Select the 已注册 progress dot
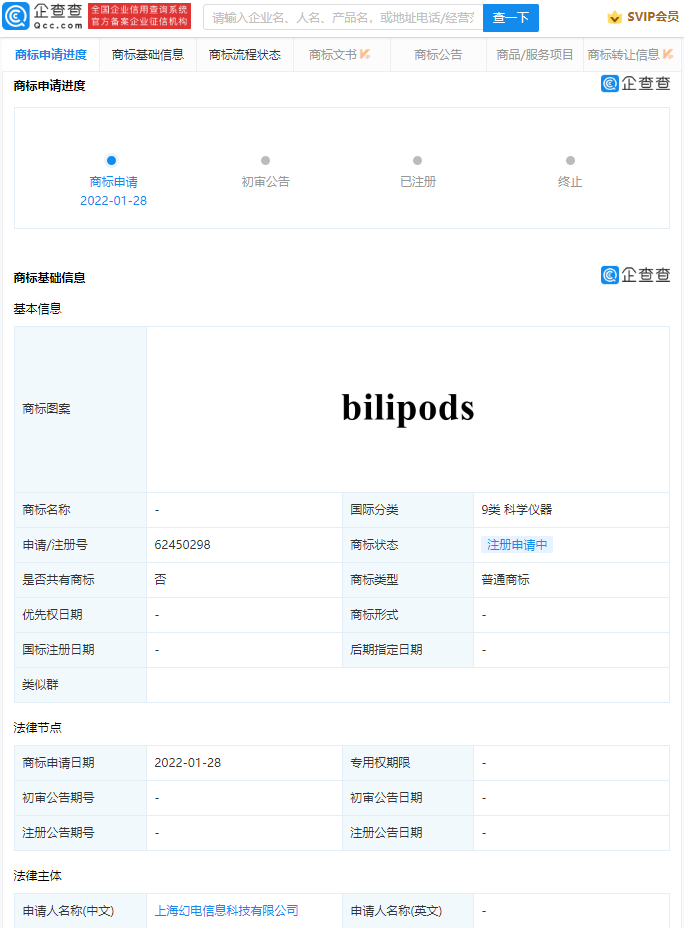684x928 pixels. 418,160
